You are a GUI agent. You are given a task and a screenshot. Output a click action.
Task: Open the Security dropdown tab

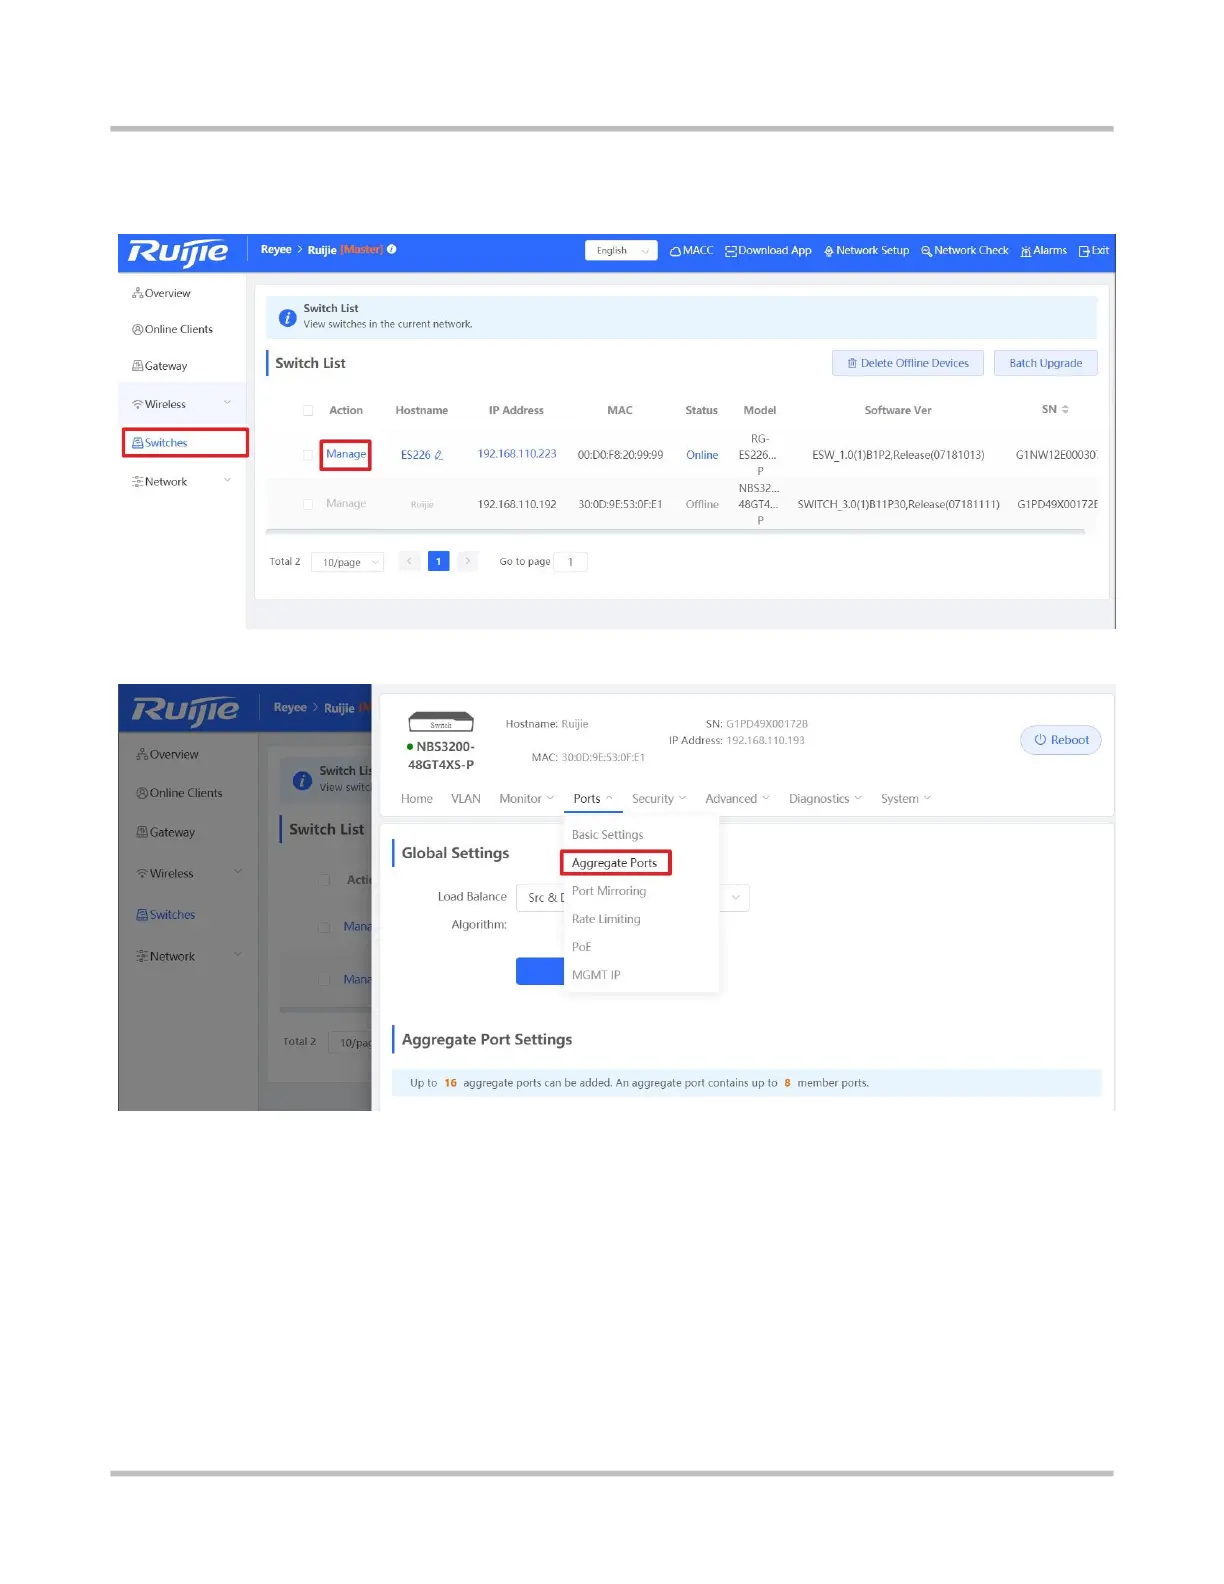click(659, 799)
